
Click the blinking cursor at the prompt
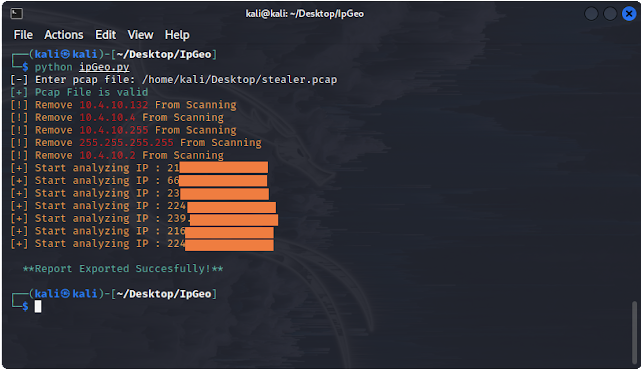(38, 306)
